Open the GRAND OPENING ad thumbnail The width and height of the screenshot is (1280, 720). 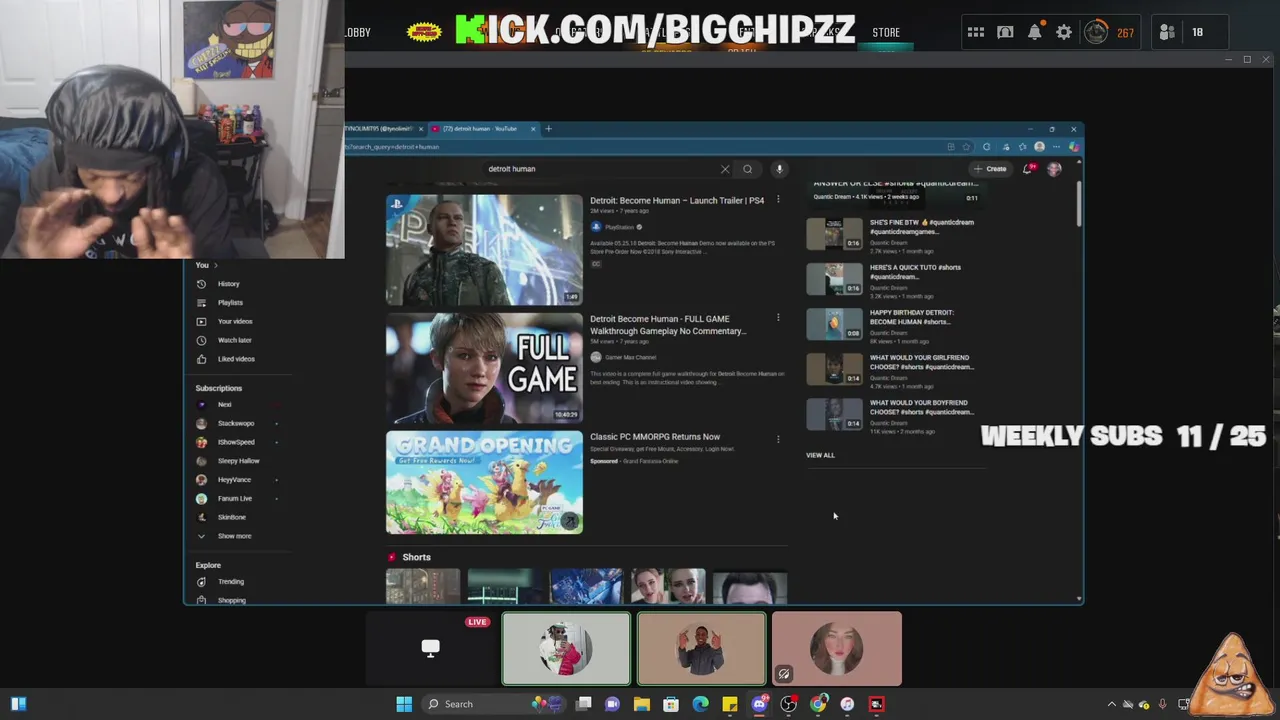click(x=484, y=482)
